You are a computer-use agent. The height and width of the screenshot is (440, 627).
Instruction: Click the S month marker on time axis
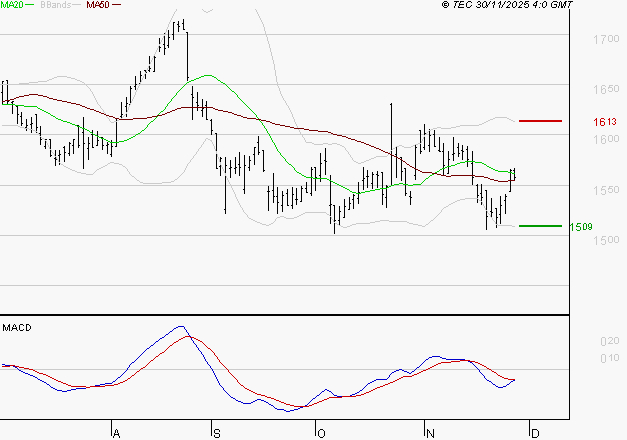217,434
